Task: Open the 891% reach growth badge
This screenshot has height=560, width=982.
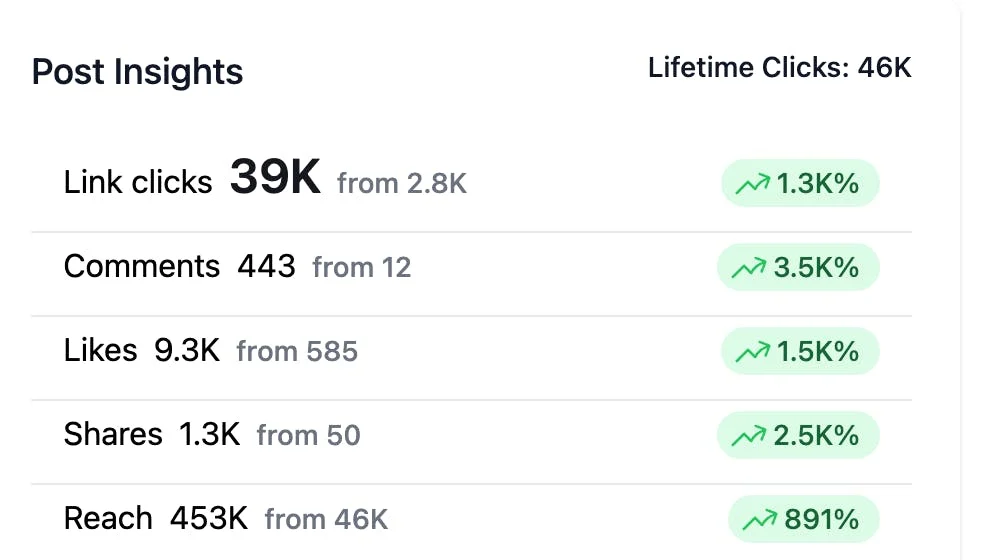Action: [804, 519]
